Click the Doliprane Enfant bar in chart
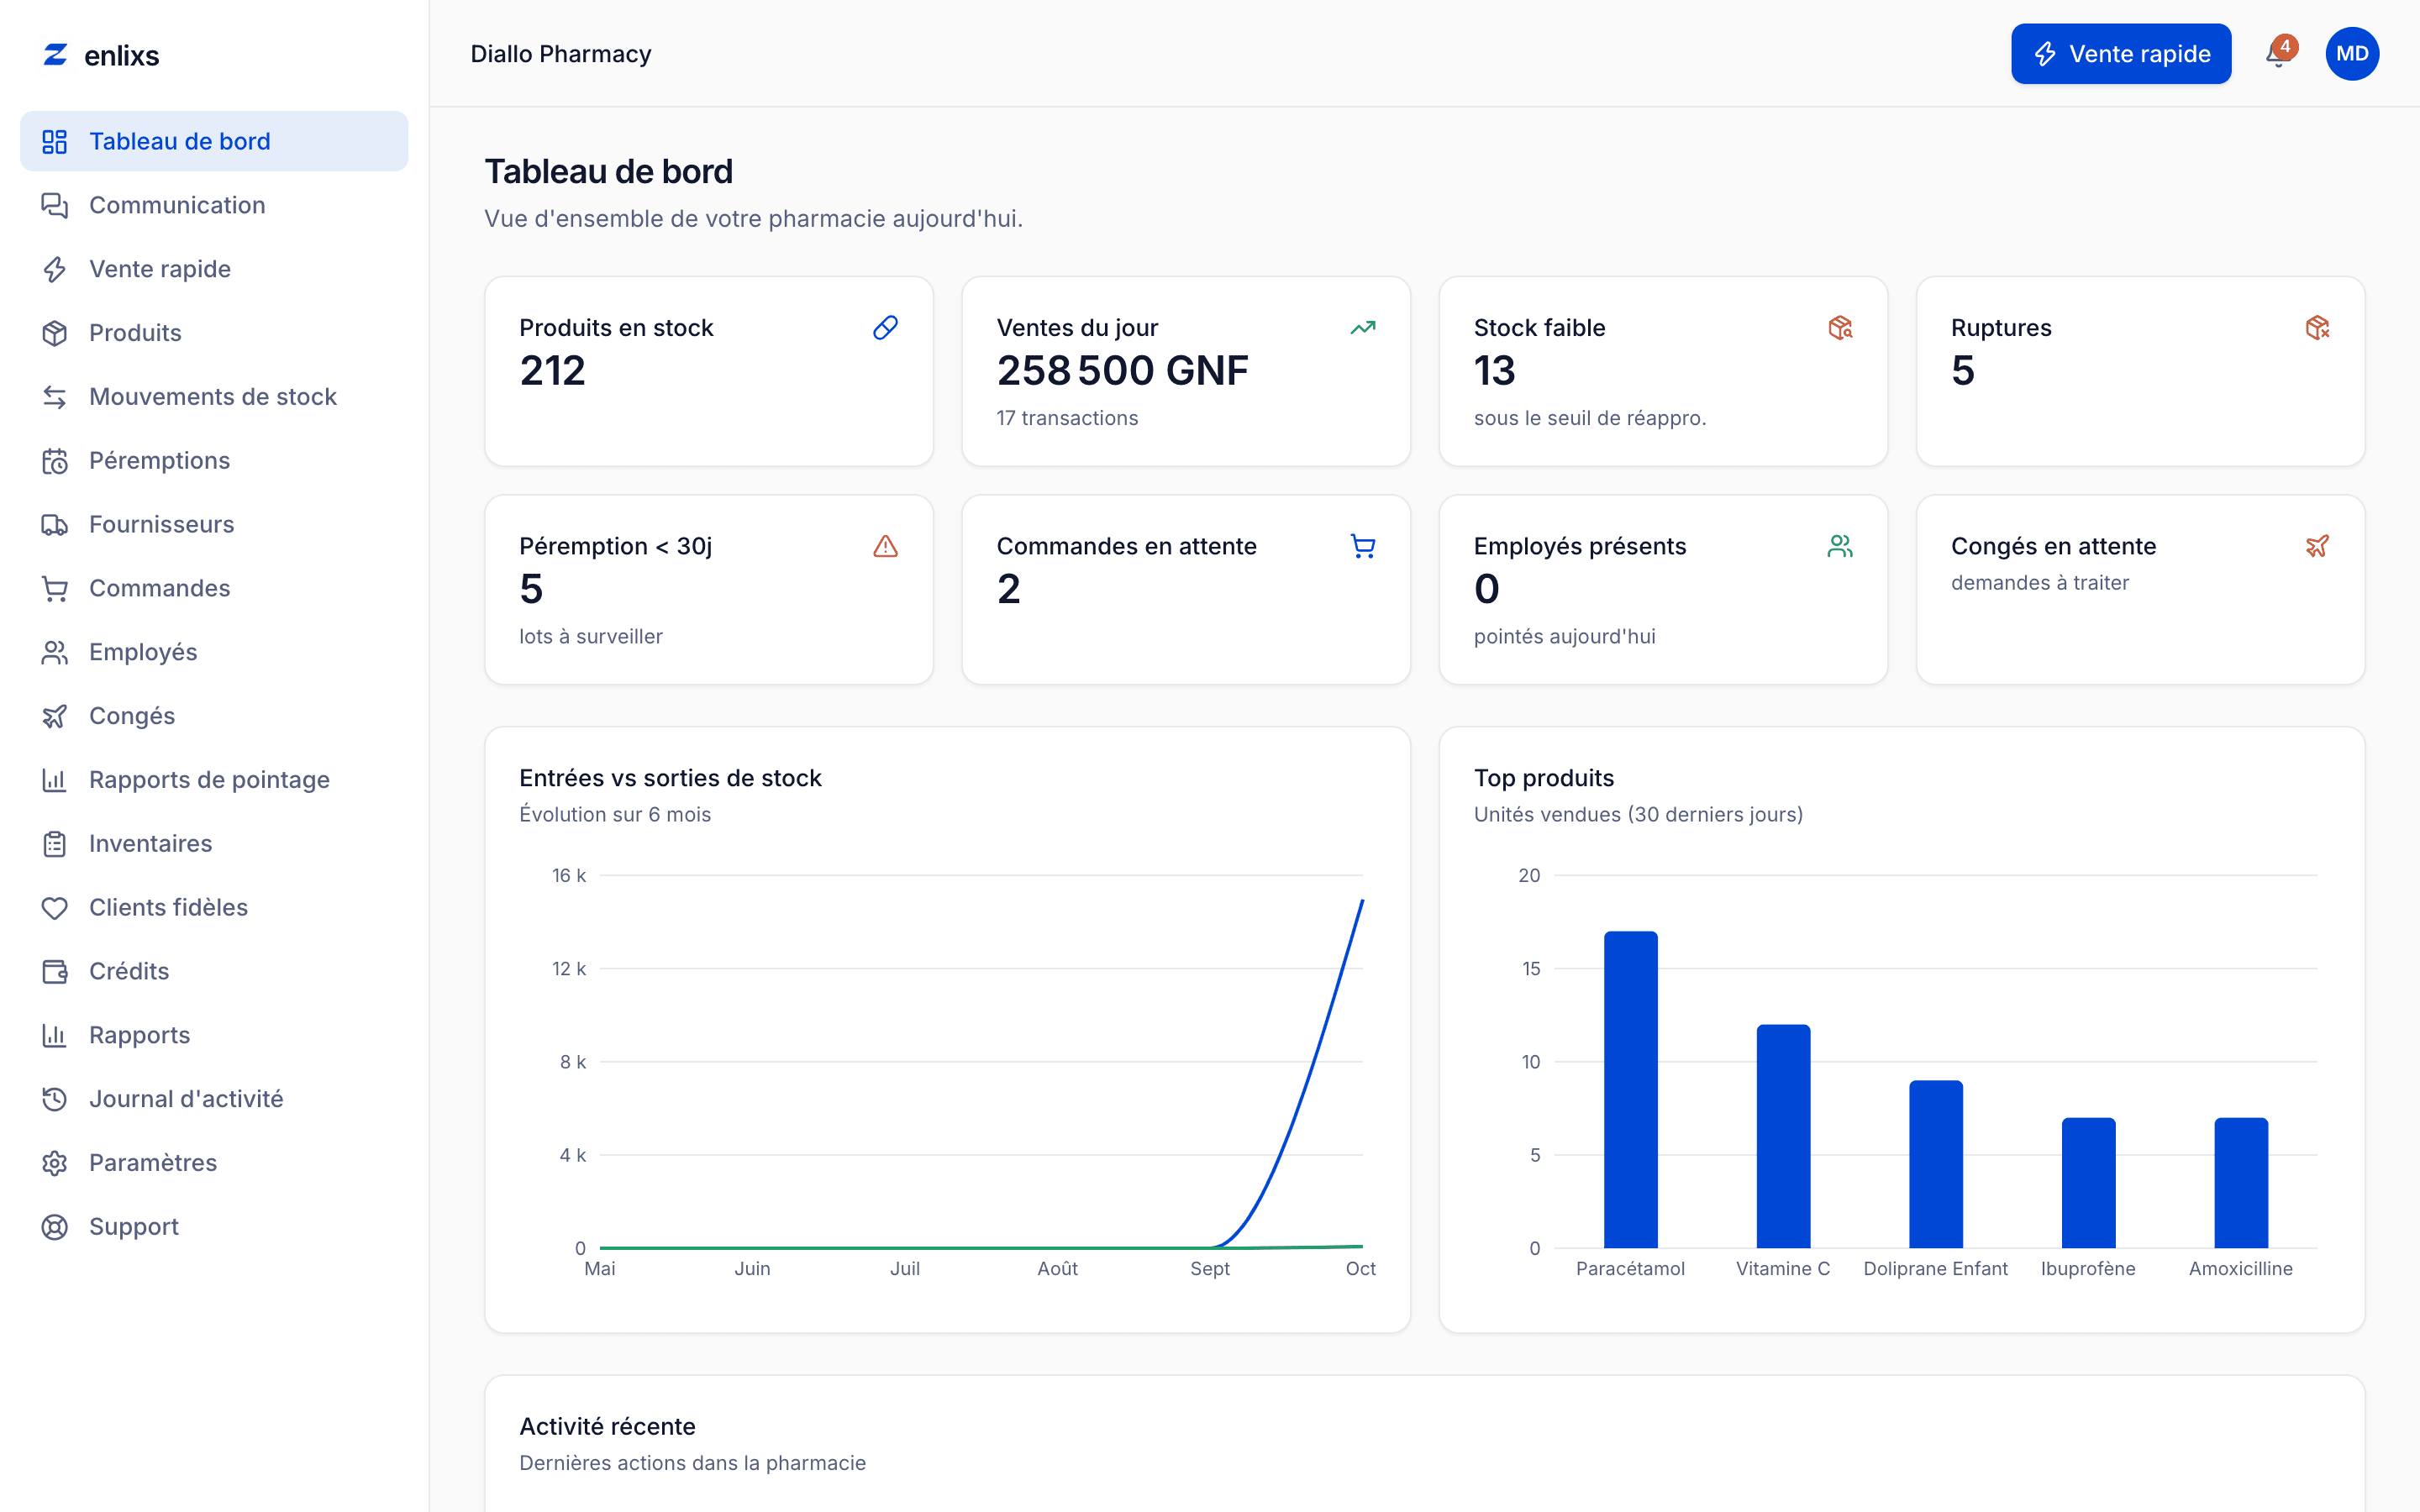This screenshot has height=1512, width=2420. [1935, 1164]
